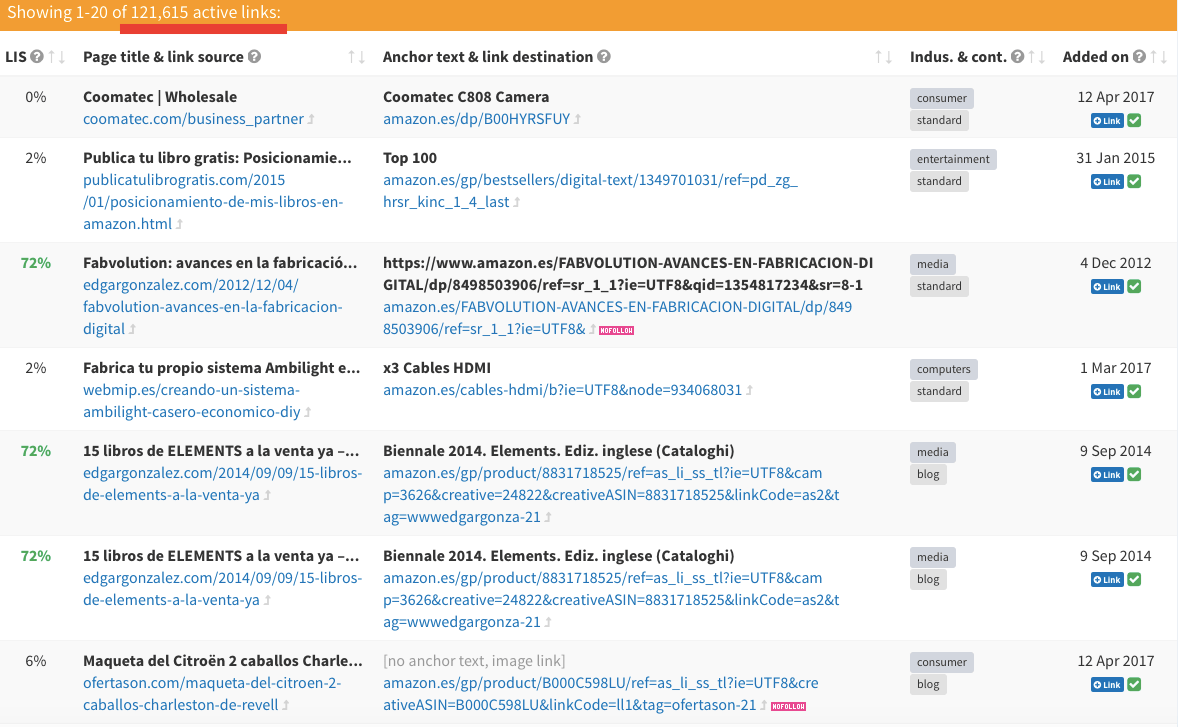Image resolution: width=1178 pixels, height=727 pixels.
Task: Click the consumer tag in Coomatec row
Action: [941, 98]
